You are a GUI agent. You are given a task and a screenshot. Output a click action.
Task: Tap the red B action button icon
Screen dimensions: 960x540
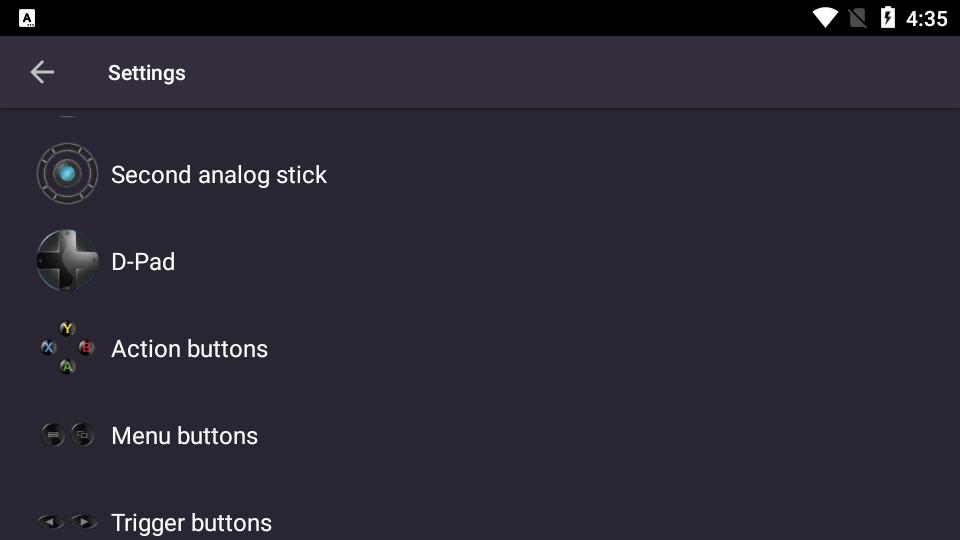click(x=86, y=348)
